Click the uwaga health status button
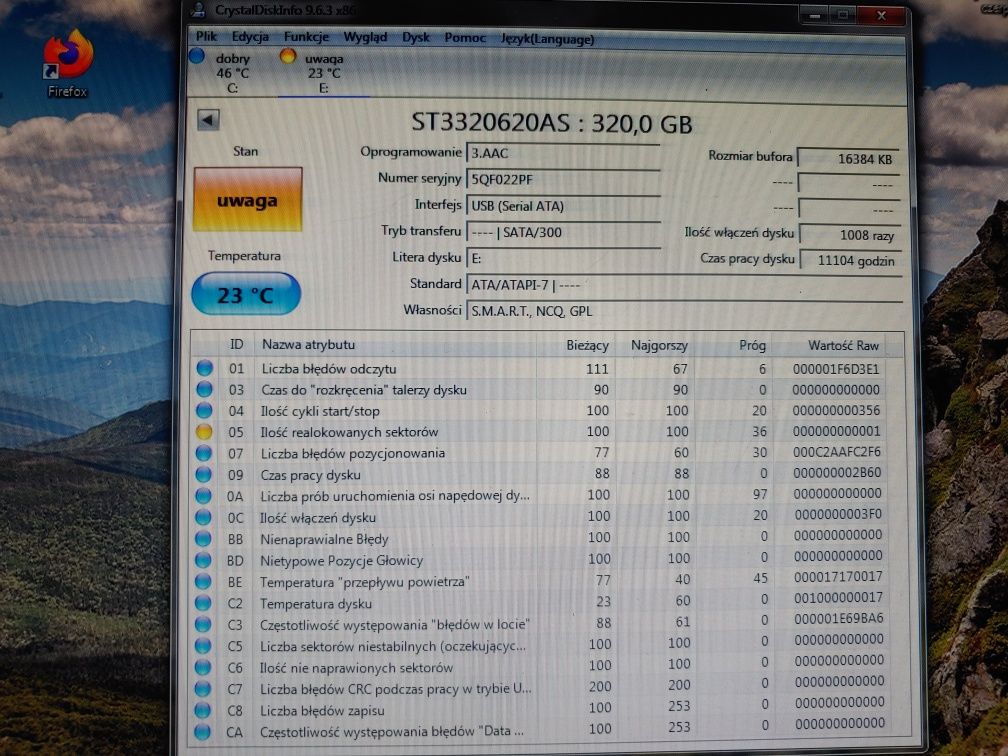This screenshot has width=1008, height=756. tap(248, 199)
